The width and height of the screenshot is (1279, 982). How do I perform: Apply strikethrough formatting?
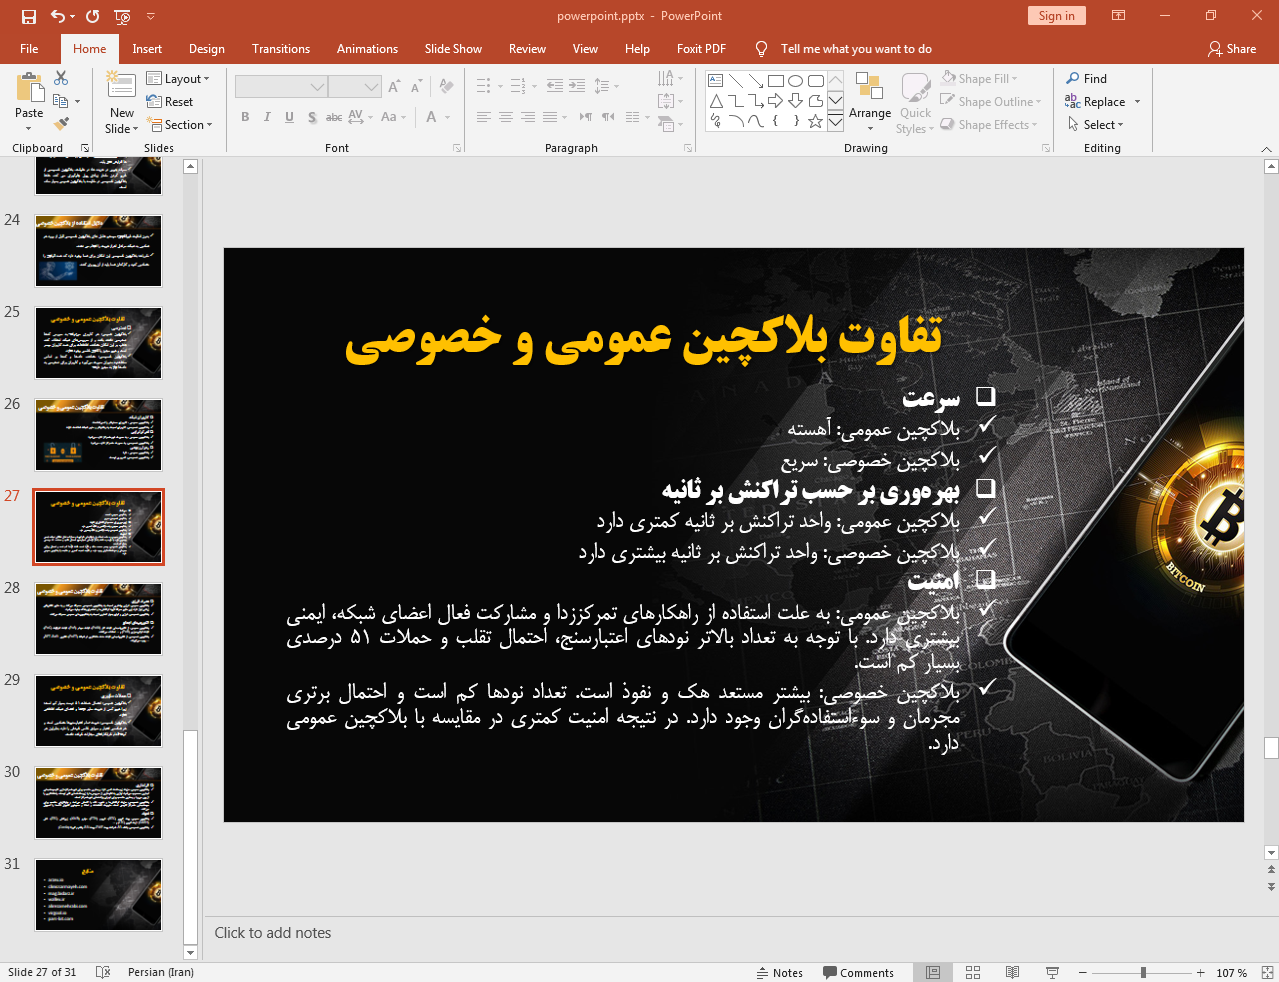tap(334, 117)
